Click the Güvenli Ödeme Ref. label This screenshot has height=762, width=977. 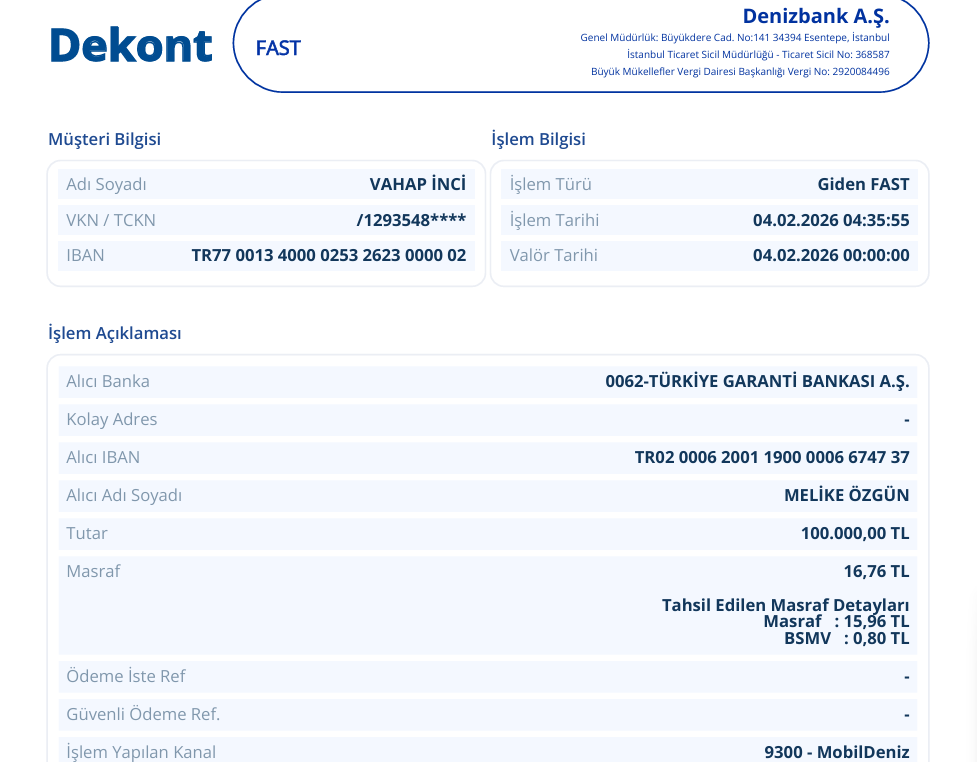coord(143,714)
